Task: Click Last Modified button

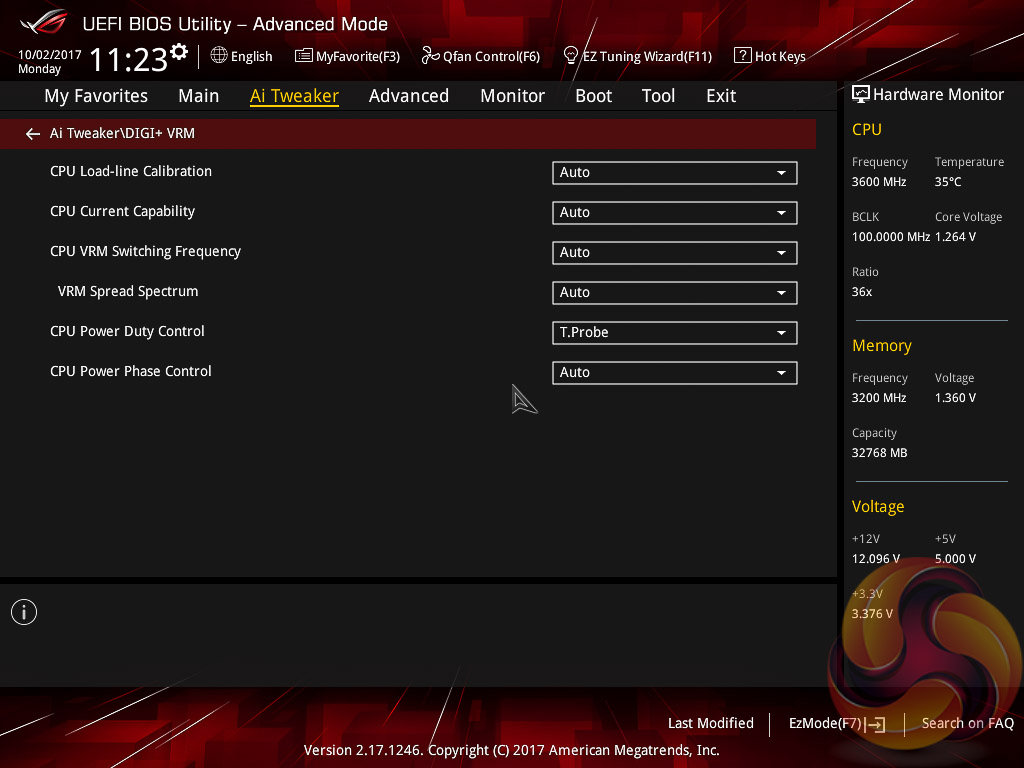Action: [x=711, y=723]
